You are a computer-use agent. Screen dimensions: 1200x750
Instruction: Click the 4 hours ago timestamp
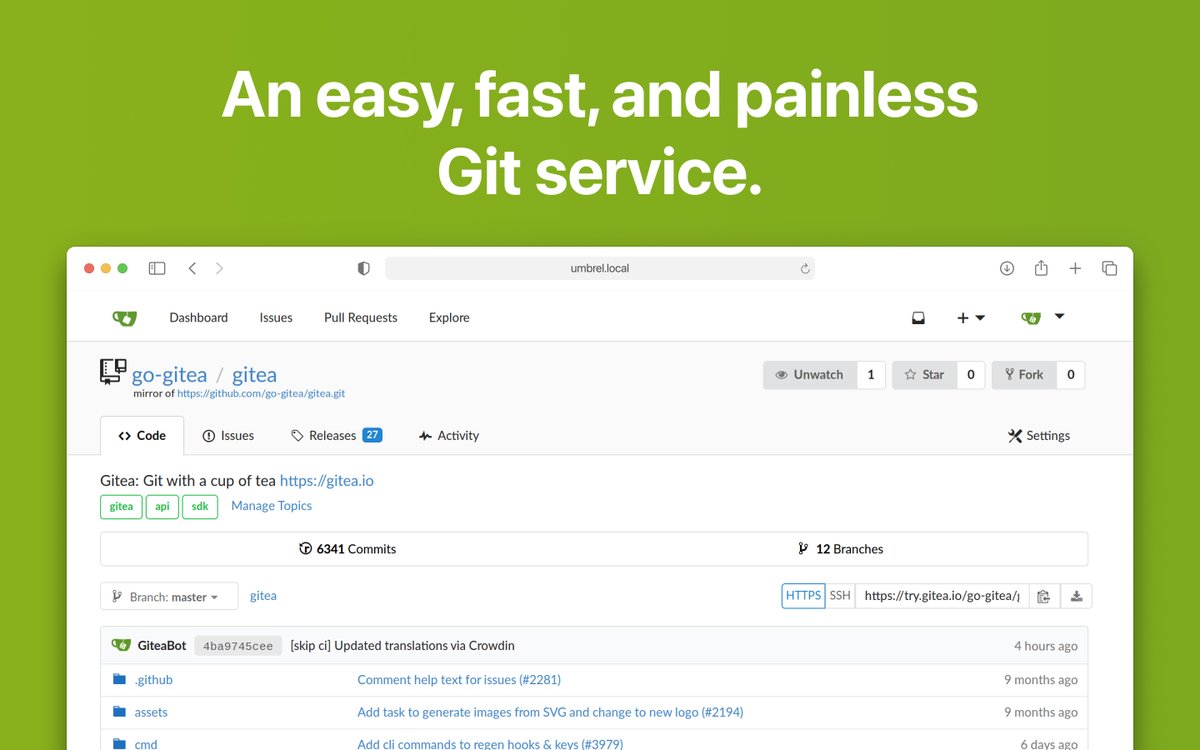point(1046,646)
